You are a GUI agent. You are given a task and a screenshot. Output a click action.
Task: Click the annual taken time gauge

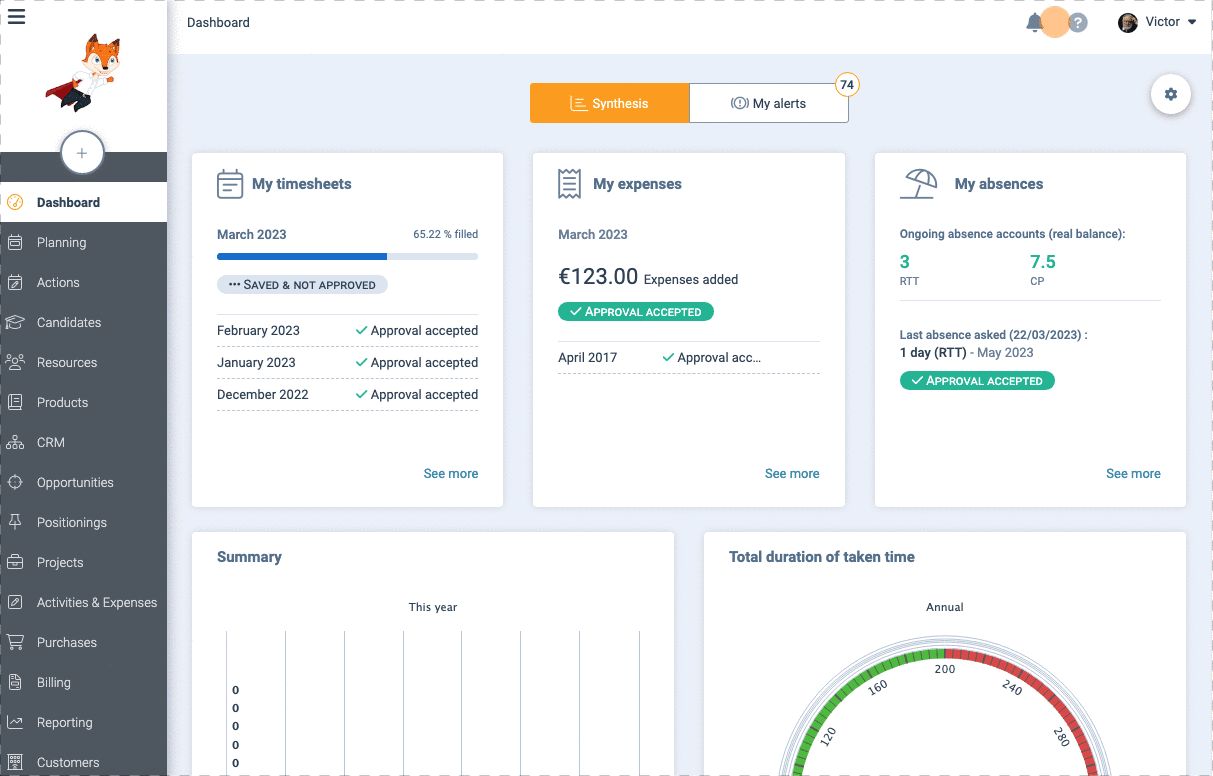click(945, 708)
